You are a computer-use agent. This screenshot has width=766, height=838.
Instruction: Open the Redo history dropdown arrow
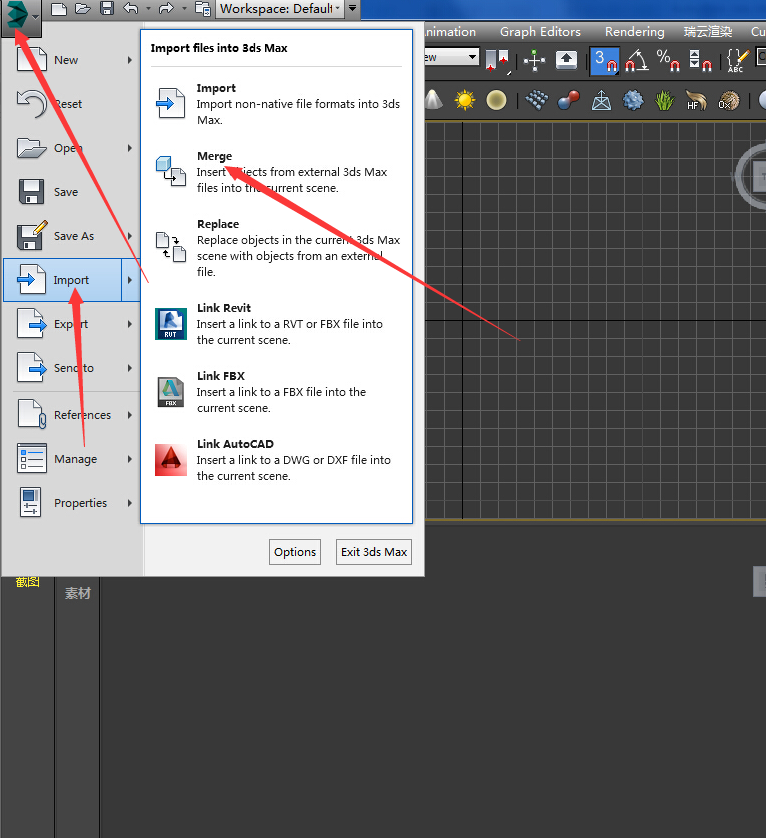(x=184, y=9)
